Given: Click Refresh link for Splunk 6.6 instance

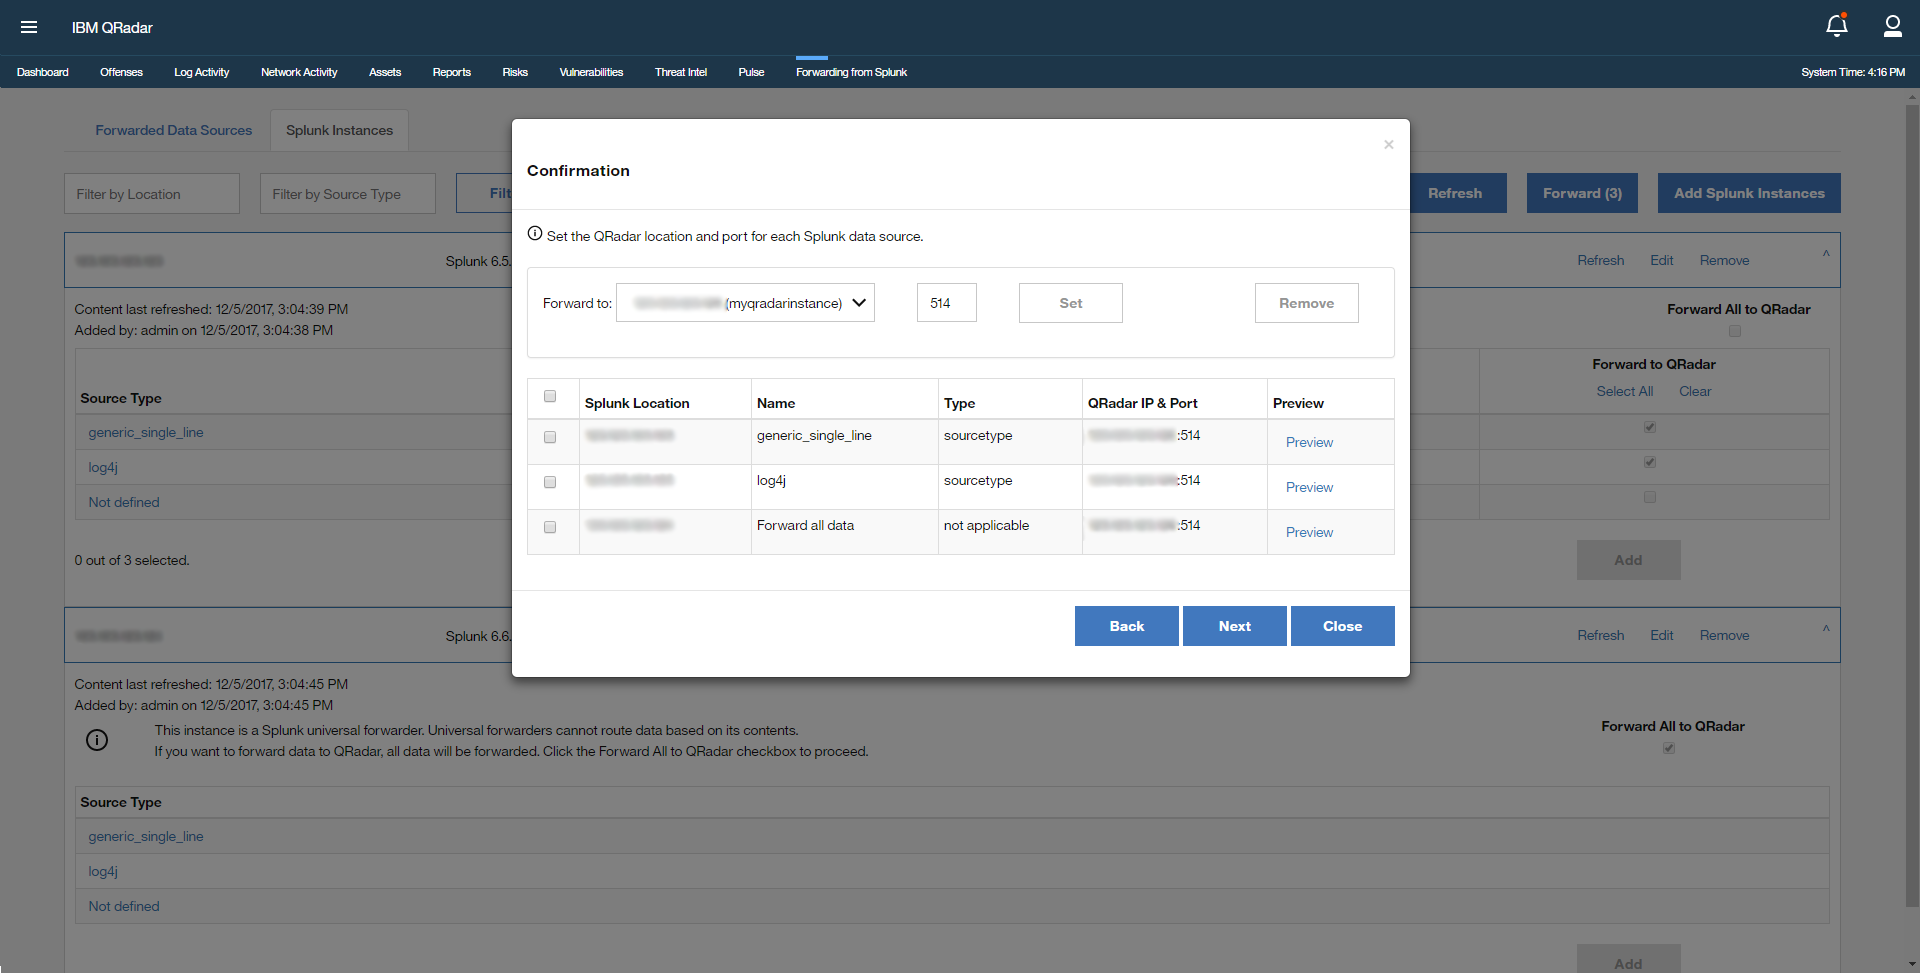Looking at the screenshot, I should [1601, 636].
